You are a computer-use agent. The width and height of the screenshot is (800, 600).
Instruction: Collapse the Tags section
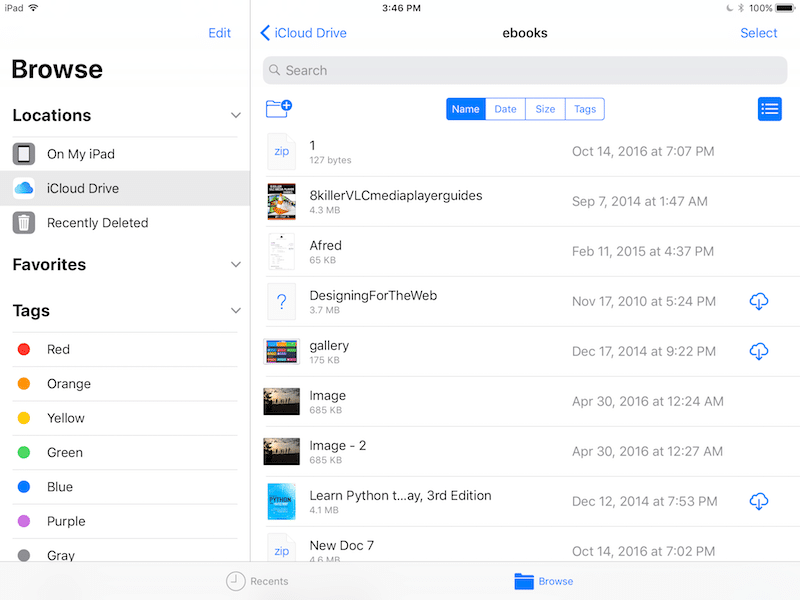coord(236,311)
